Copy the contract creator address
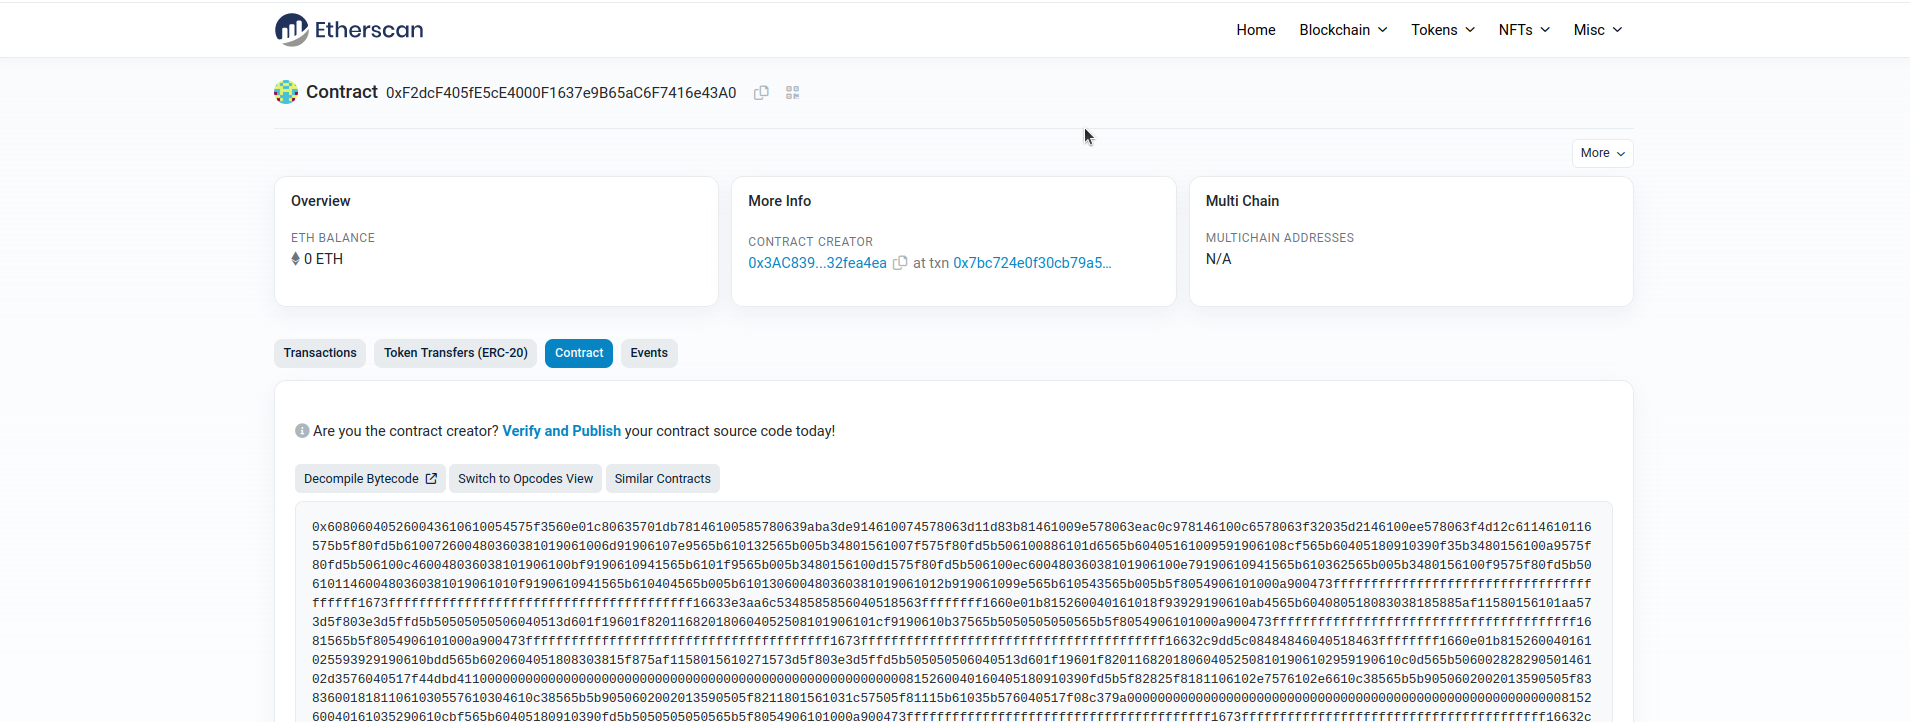 pos(900,263)
